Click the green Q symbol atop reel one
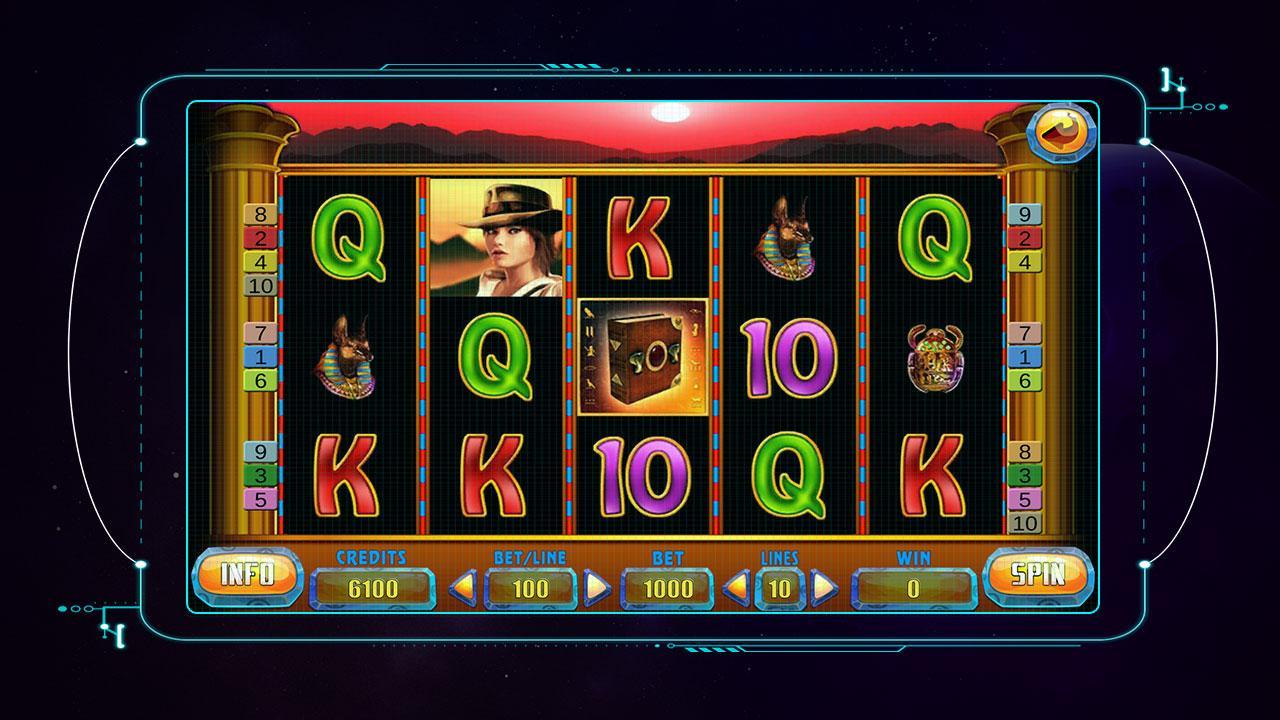The height and width of the screenshot is (720, 1280). (348, 237)
